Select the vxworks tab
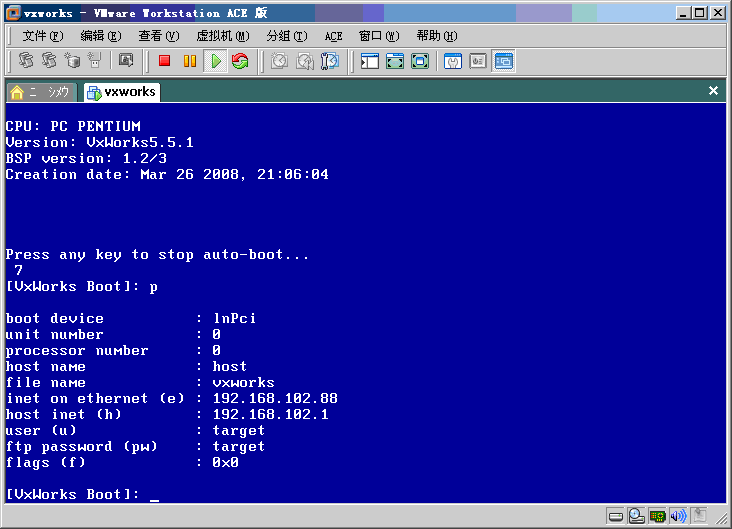732x529 pixels. point(122,92)
